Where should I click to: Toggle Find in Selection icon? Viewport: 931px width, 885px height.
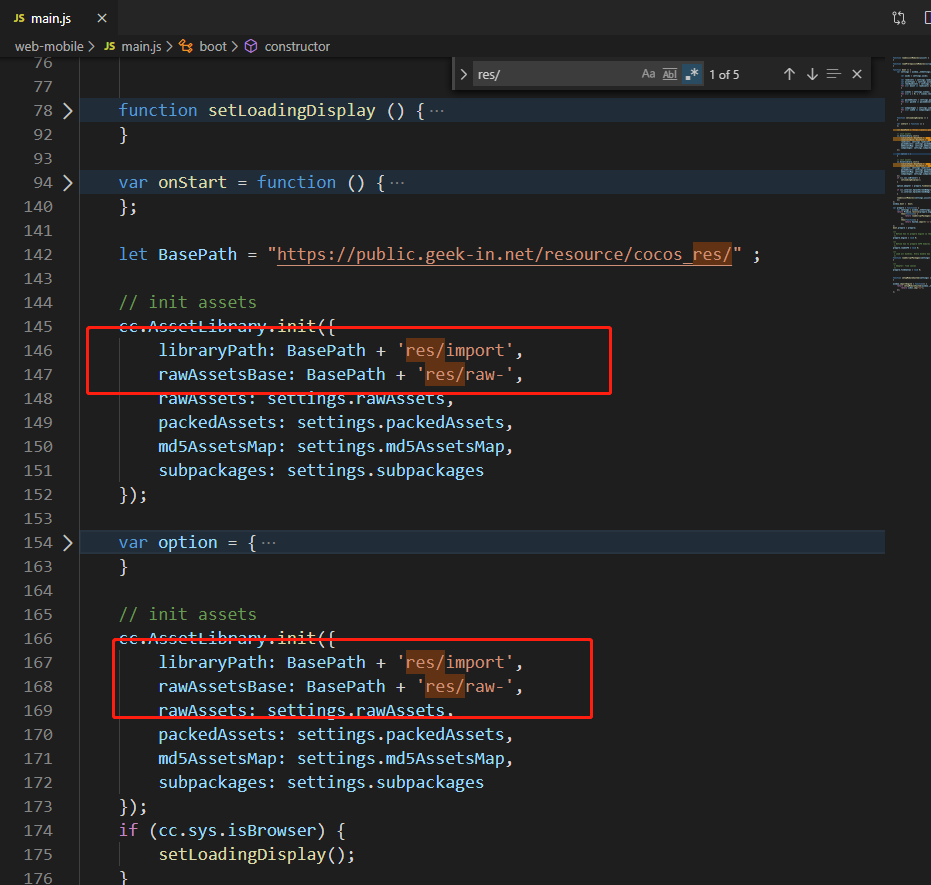click(834, 74)
